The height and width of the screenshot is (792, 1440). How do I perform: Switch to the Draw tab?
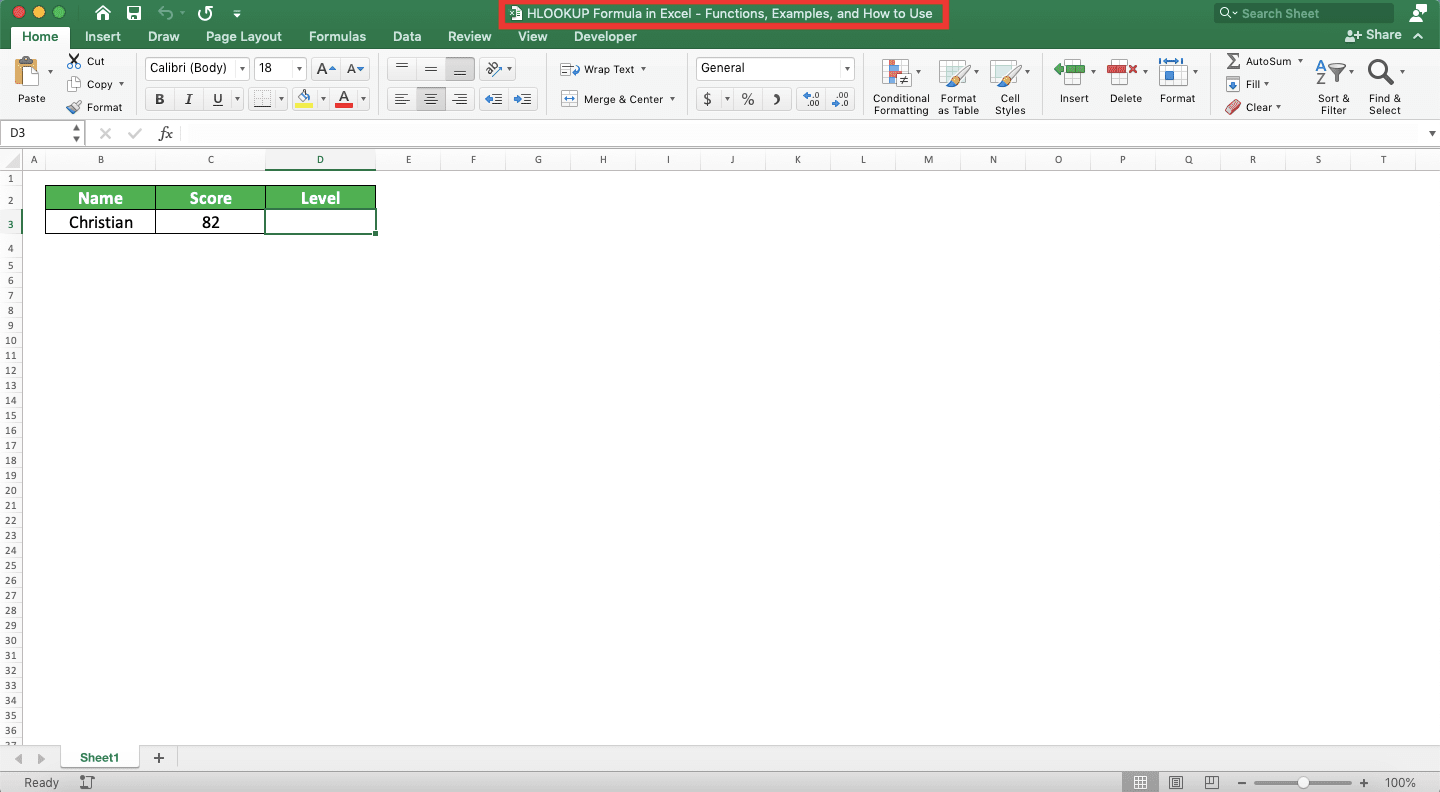pyautogui.click(x=164, y=36)
